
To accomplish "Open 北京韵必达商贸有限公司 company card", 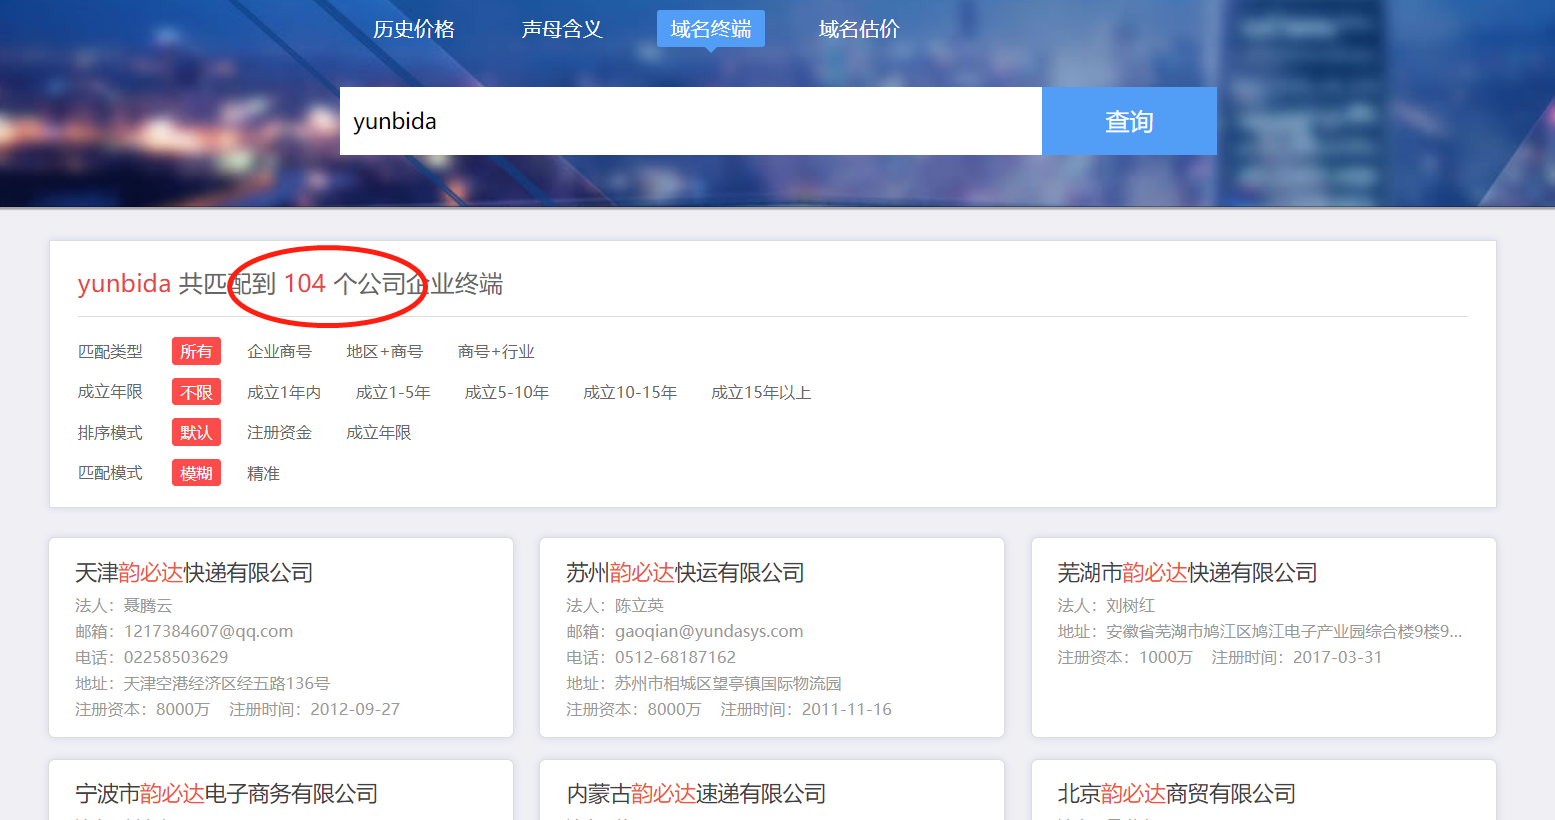I will 1176,794.
